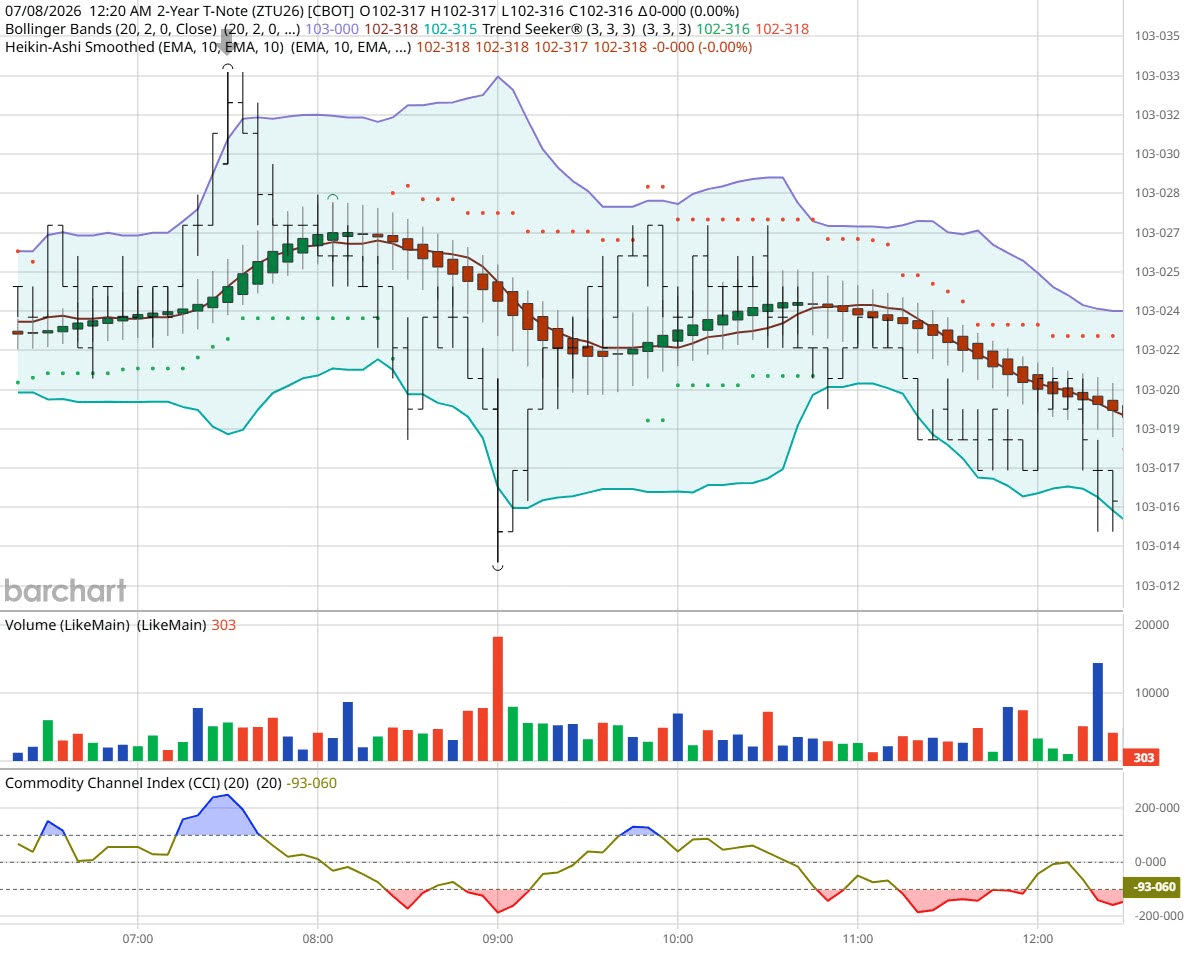Click volume axis label '10000'

[x=1152, y=693]
